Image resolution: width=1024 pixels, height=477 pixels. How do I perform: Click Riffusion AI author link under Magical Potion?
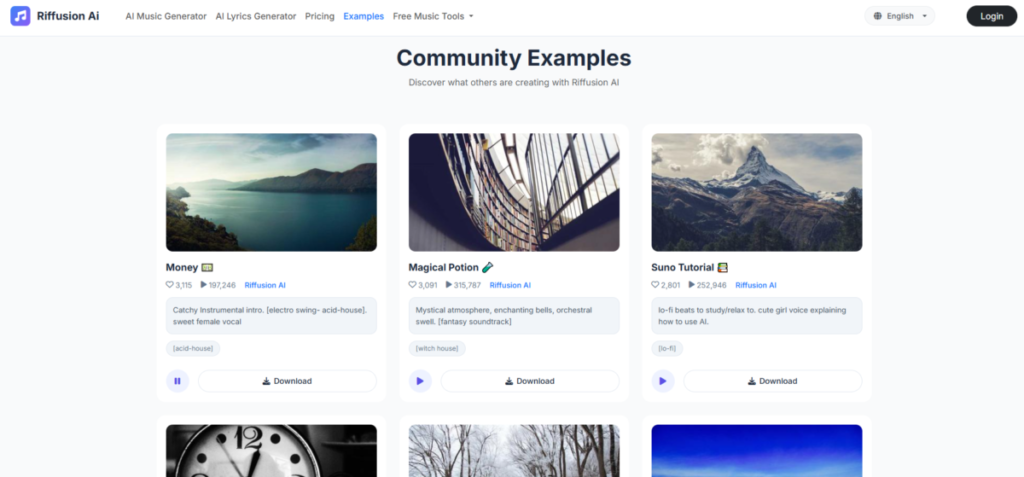tap(510, 285)
